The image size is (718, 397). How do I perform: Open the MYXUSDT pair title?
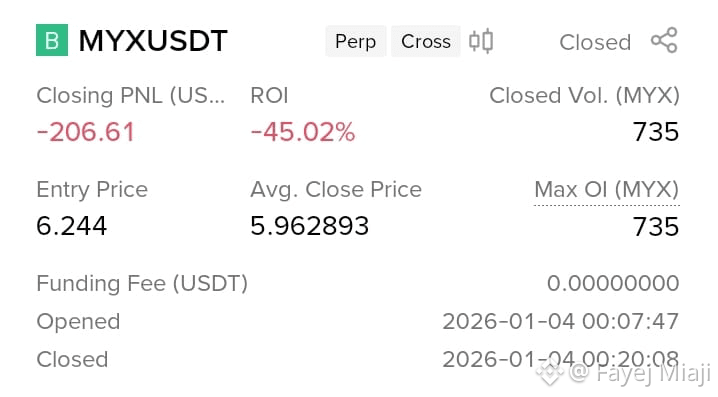(x=153, y=41)
